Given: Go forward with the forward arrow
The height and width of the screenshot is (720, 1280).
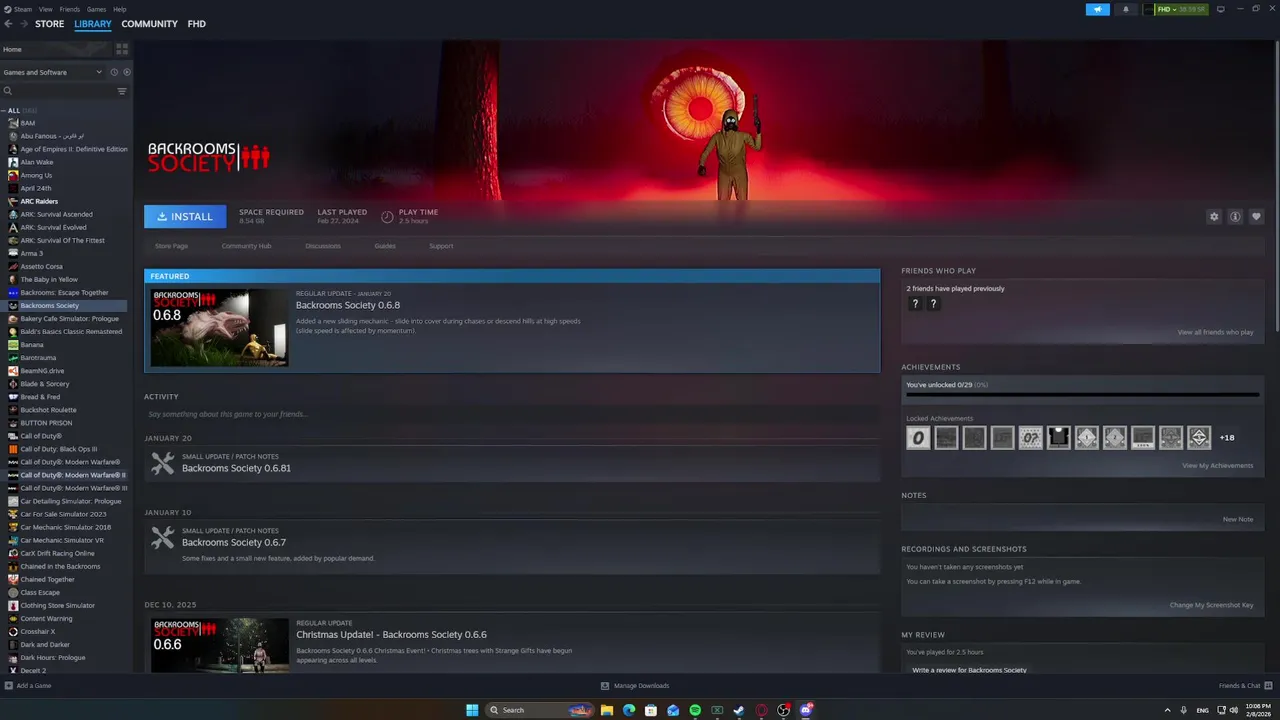Looking at the screenshot, I should coord(24,24).
